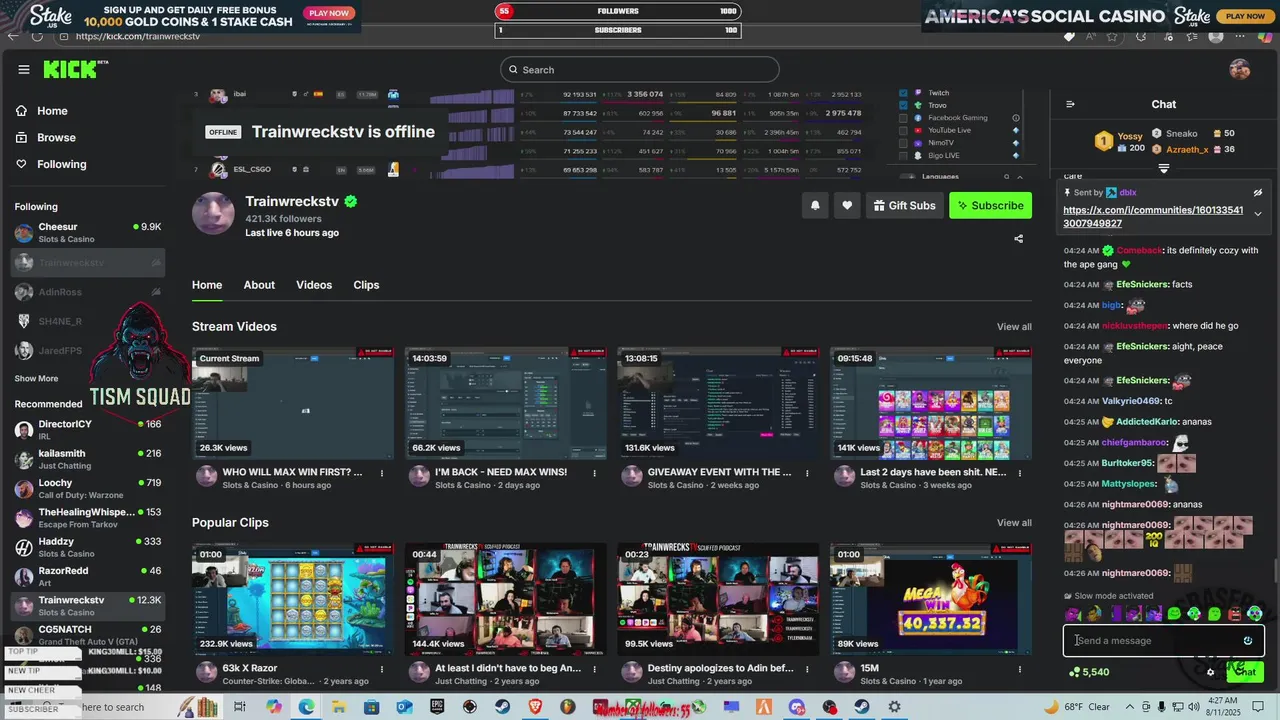The image size is (1280, 720).
Task: Open options for 15M clip
Action: pos(1020,669)
